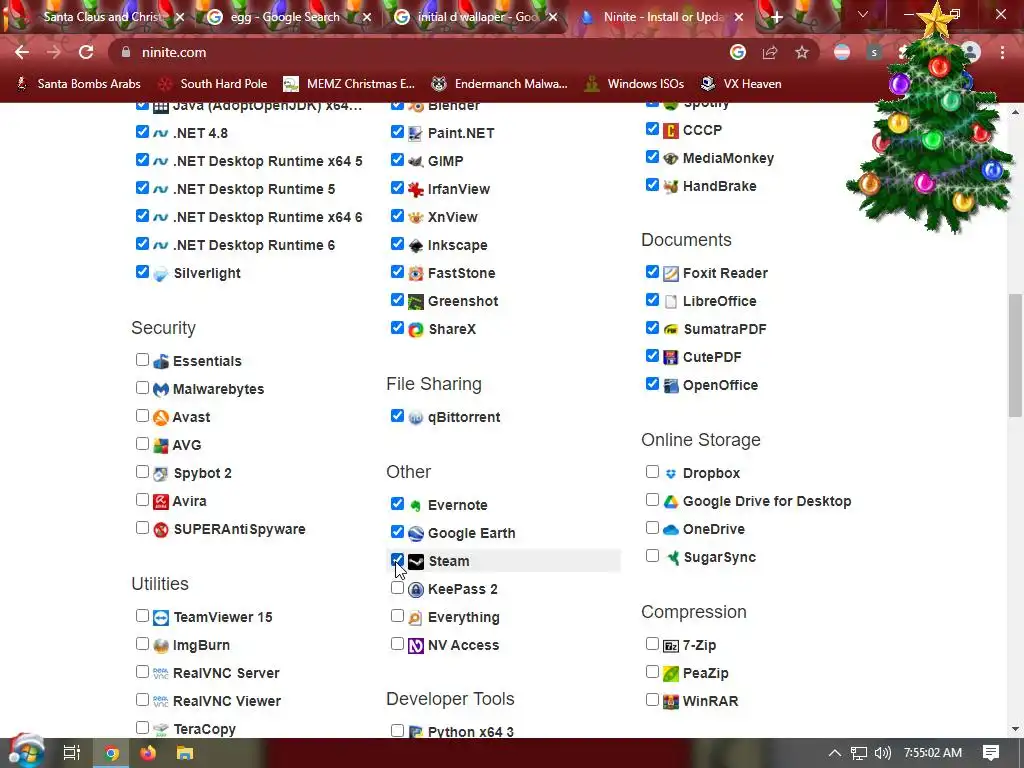The image size is (1024, 768).
Task: Click the IrfanView red icon
Action: point(415,189)
